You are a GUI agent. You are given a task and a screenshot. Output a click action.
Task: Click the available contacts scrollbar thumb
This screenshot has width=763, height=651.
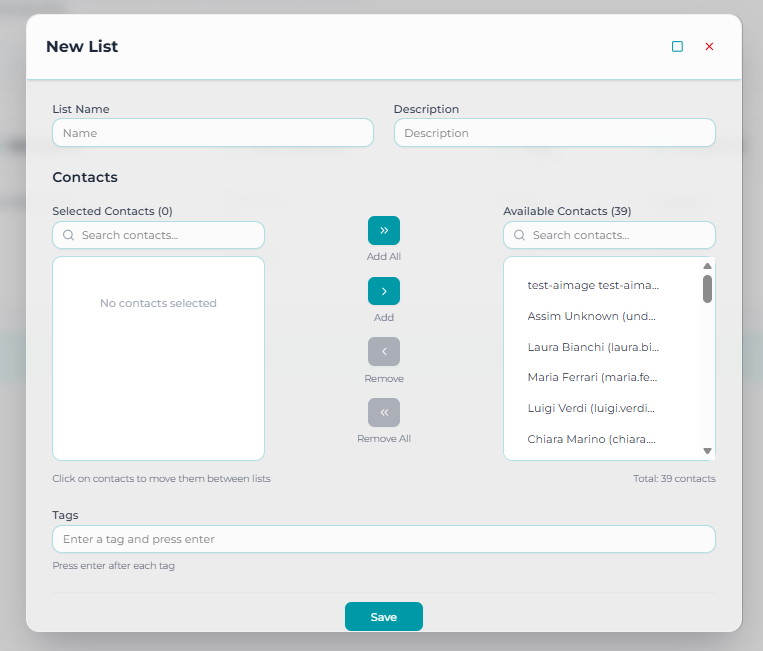pyautogui.click(x=707, y=288)
